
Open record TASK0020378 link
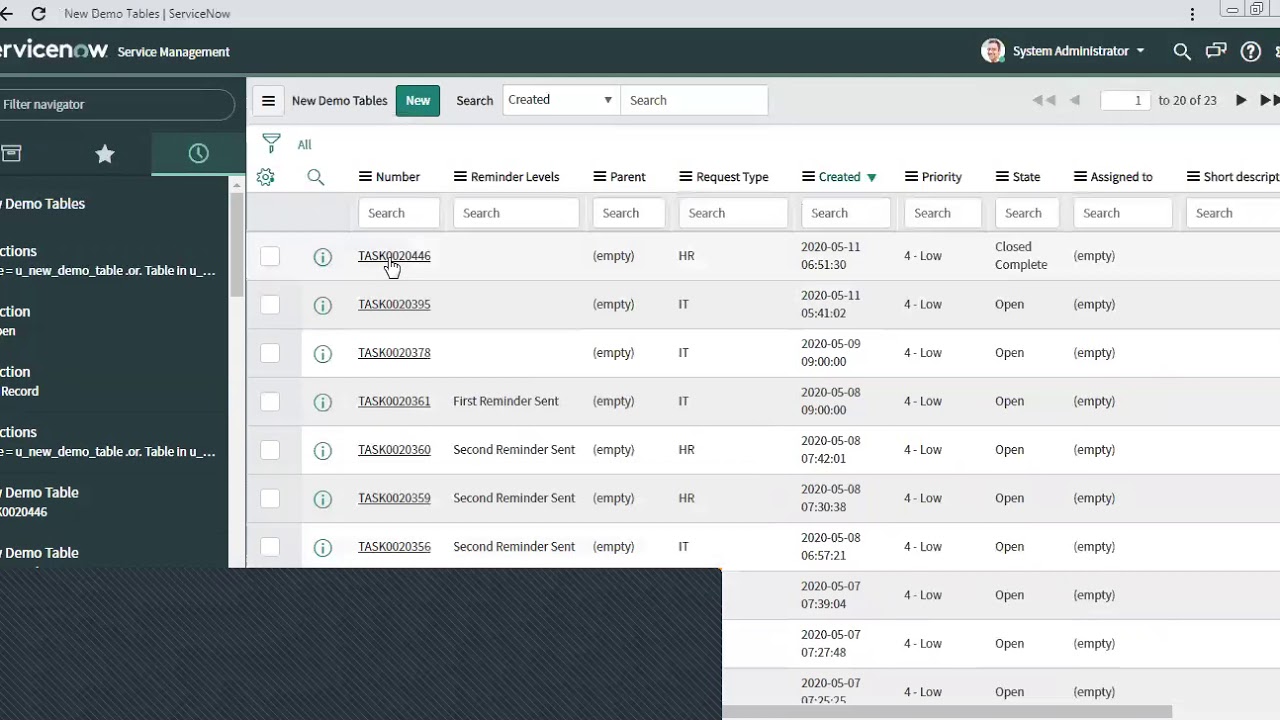coord(394,353)
